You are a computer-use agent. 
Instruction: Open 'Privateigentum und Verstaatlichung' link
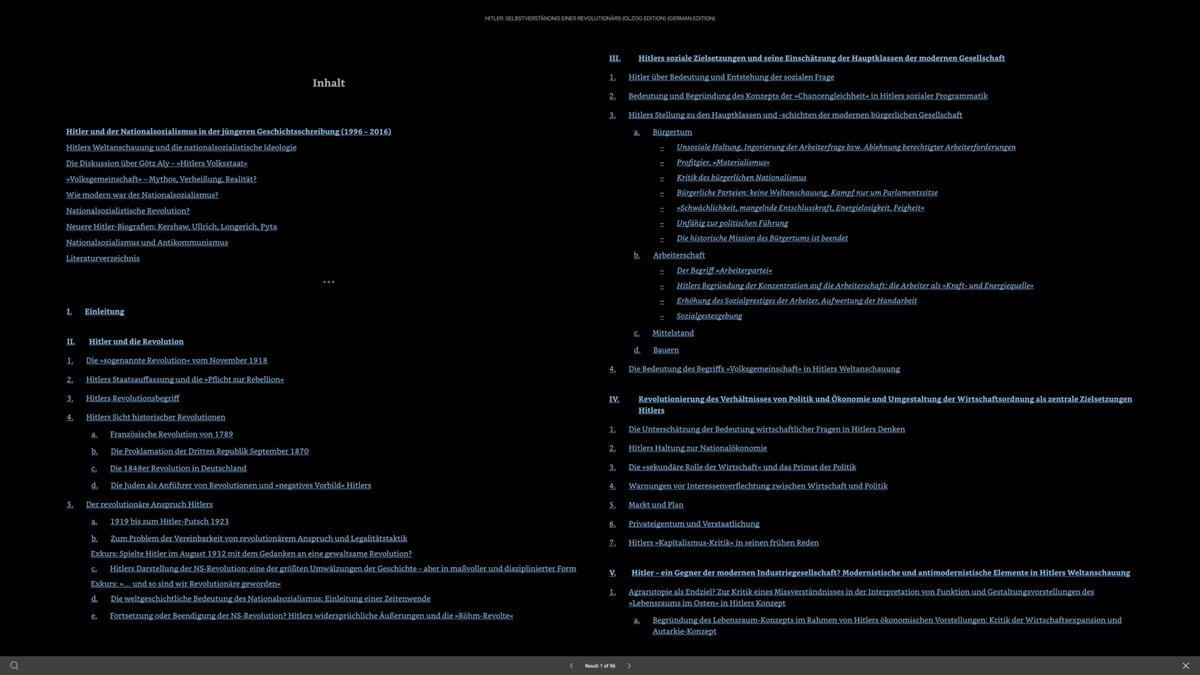[694, 524]
